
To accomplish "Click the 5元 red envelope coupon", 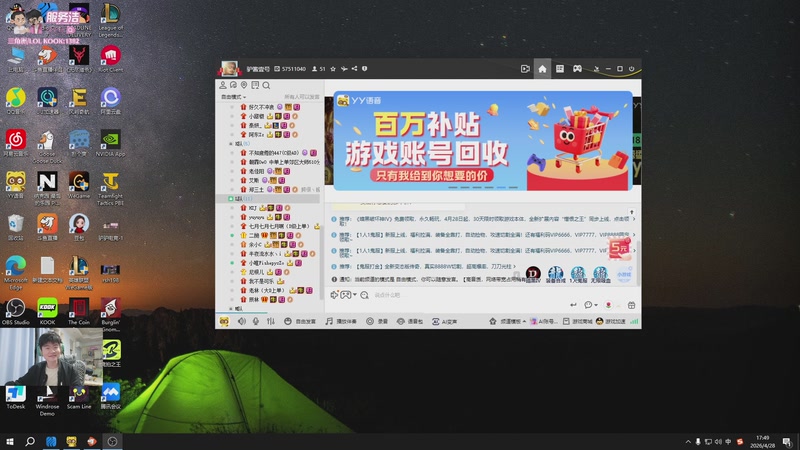I will [619, 248].
